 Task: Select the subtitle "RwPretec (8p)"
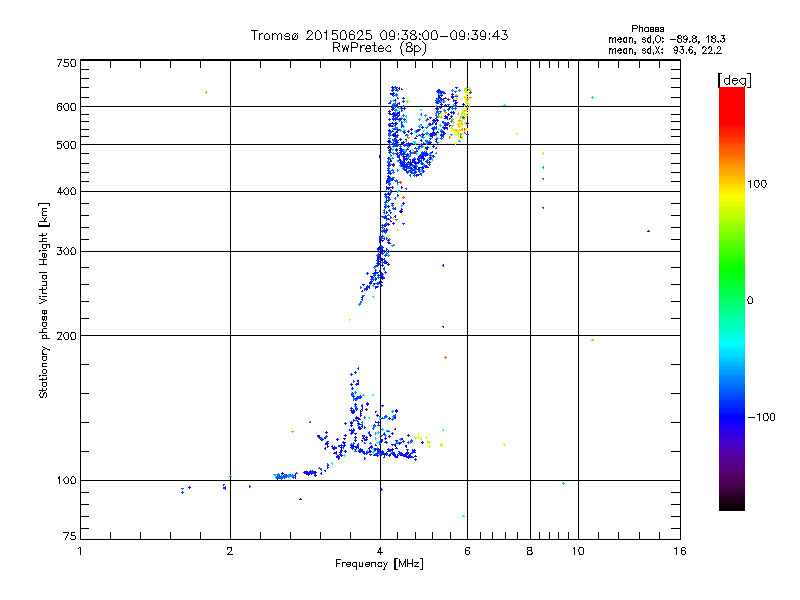tap(379, 48)
